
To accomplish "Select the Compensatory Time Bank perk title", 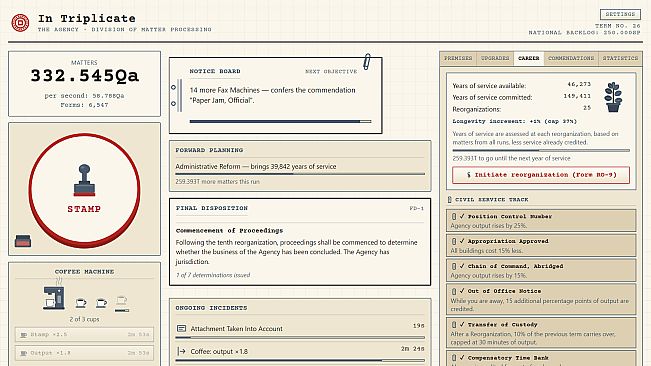I will [x=508, y=358].
